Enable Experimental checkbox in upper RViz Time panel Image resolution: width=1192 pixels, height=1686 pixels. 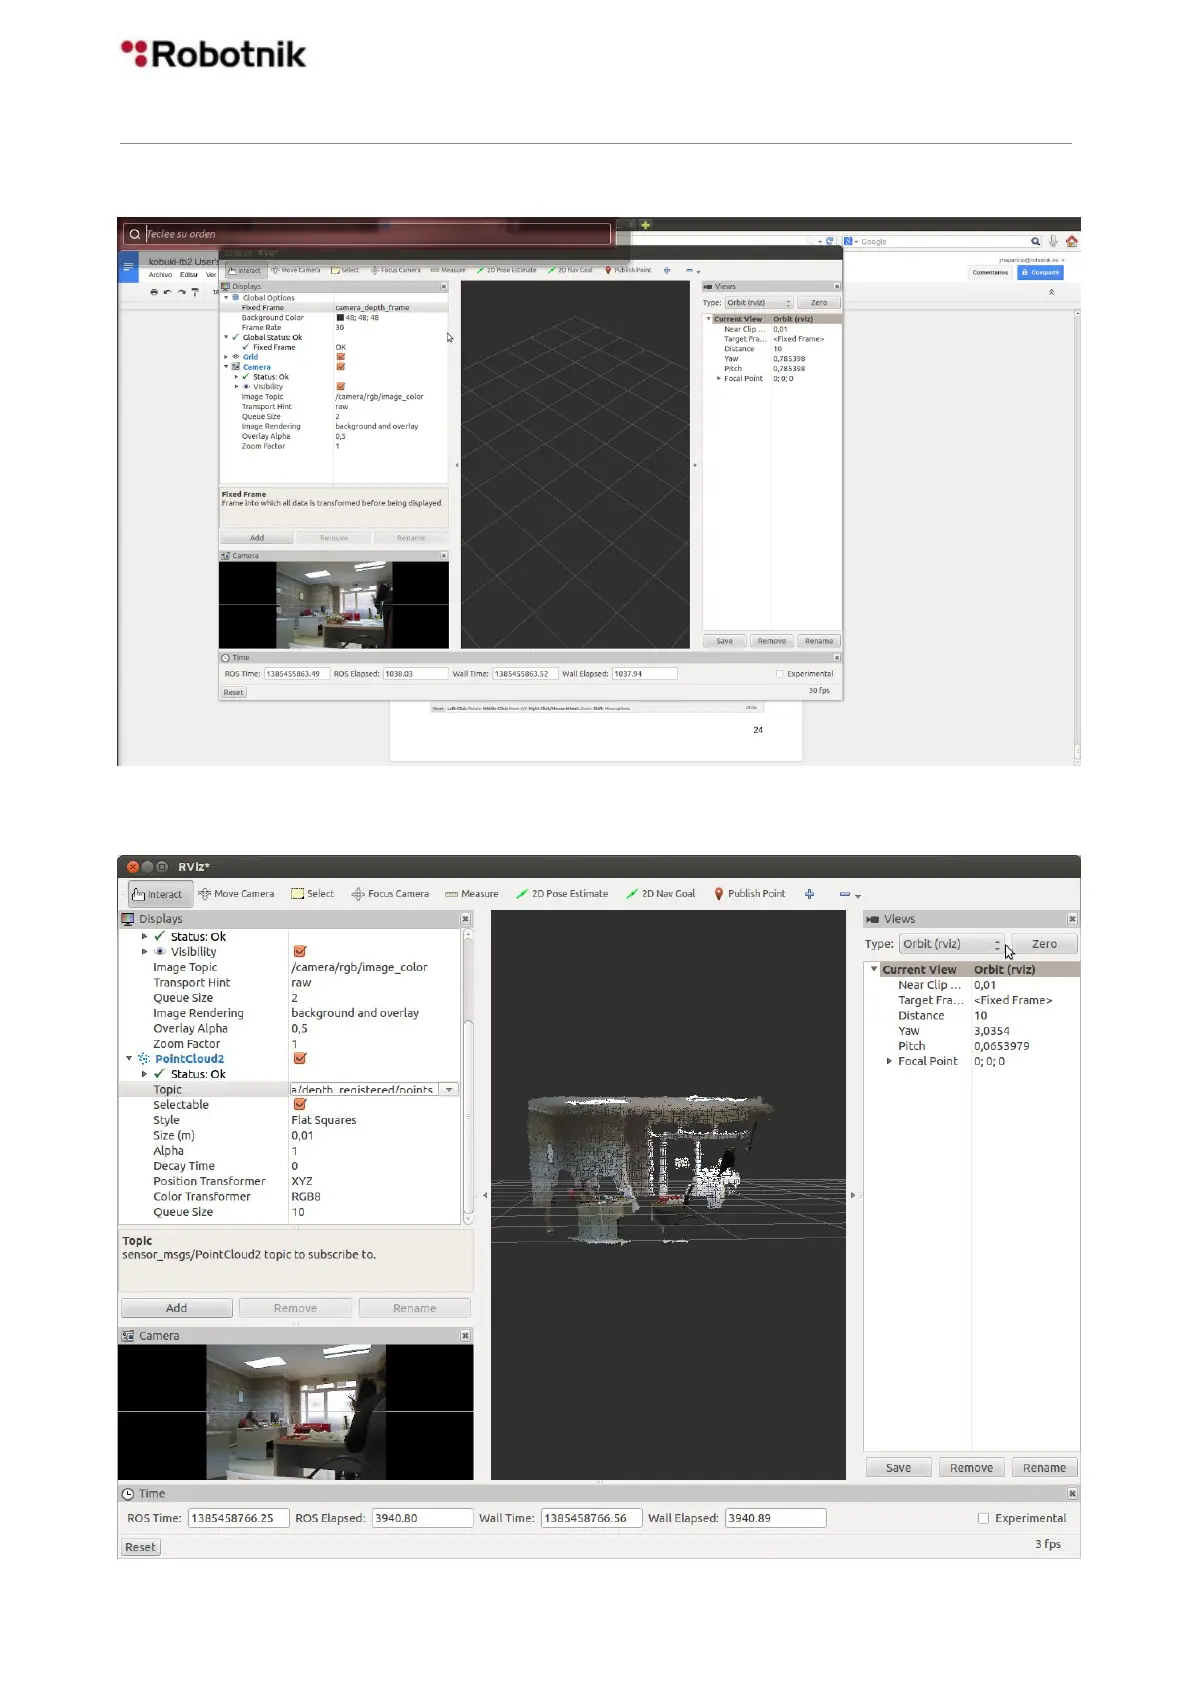(x=780, y=674)
